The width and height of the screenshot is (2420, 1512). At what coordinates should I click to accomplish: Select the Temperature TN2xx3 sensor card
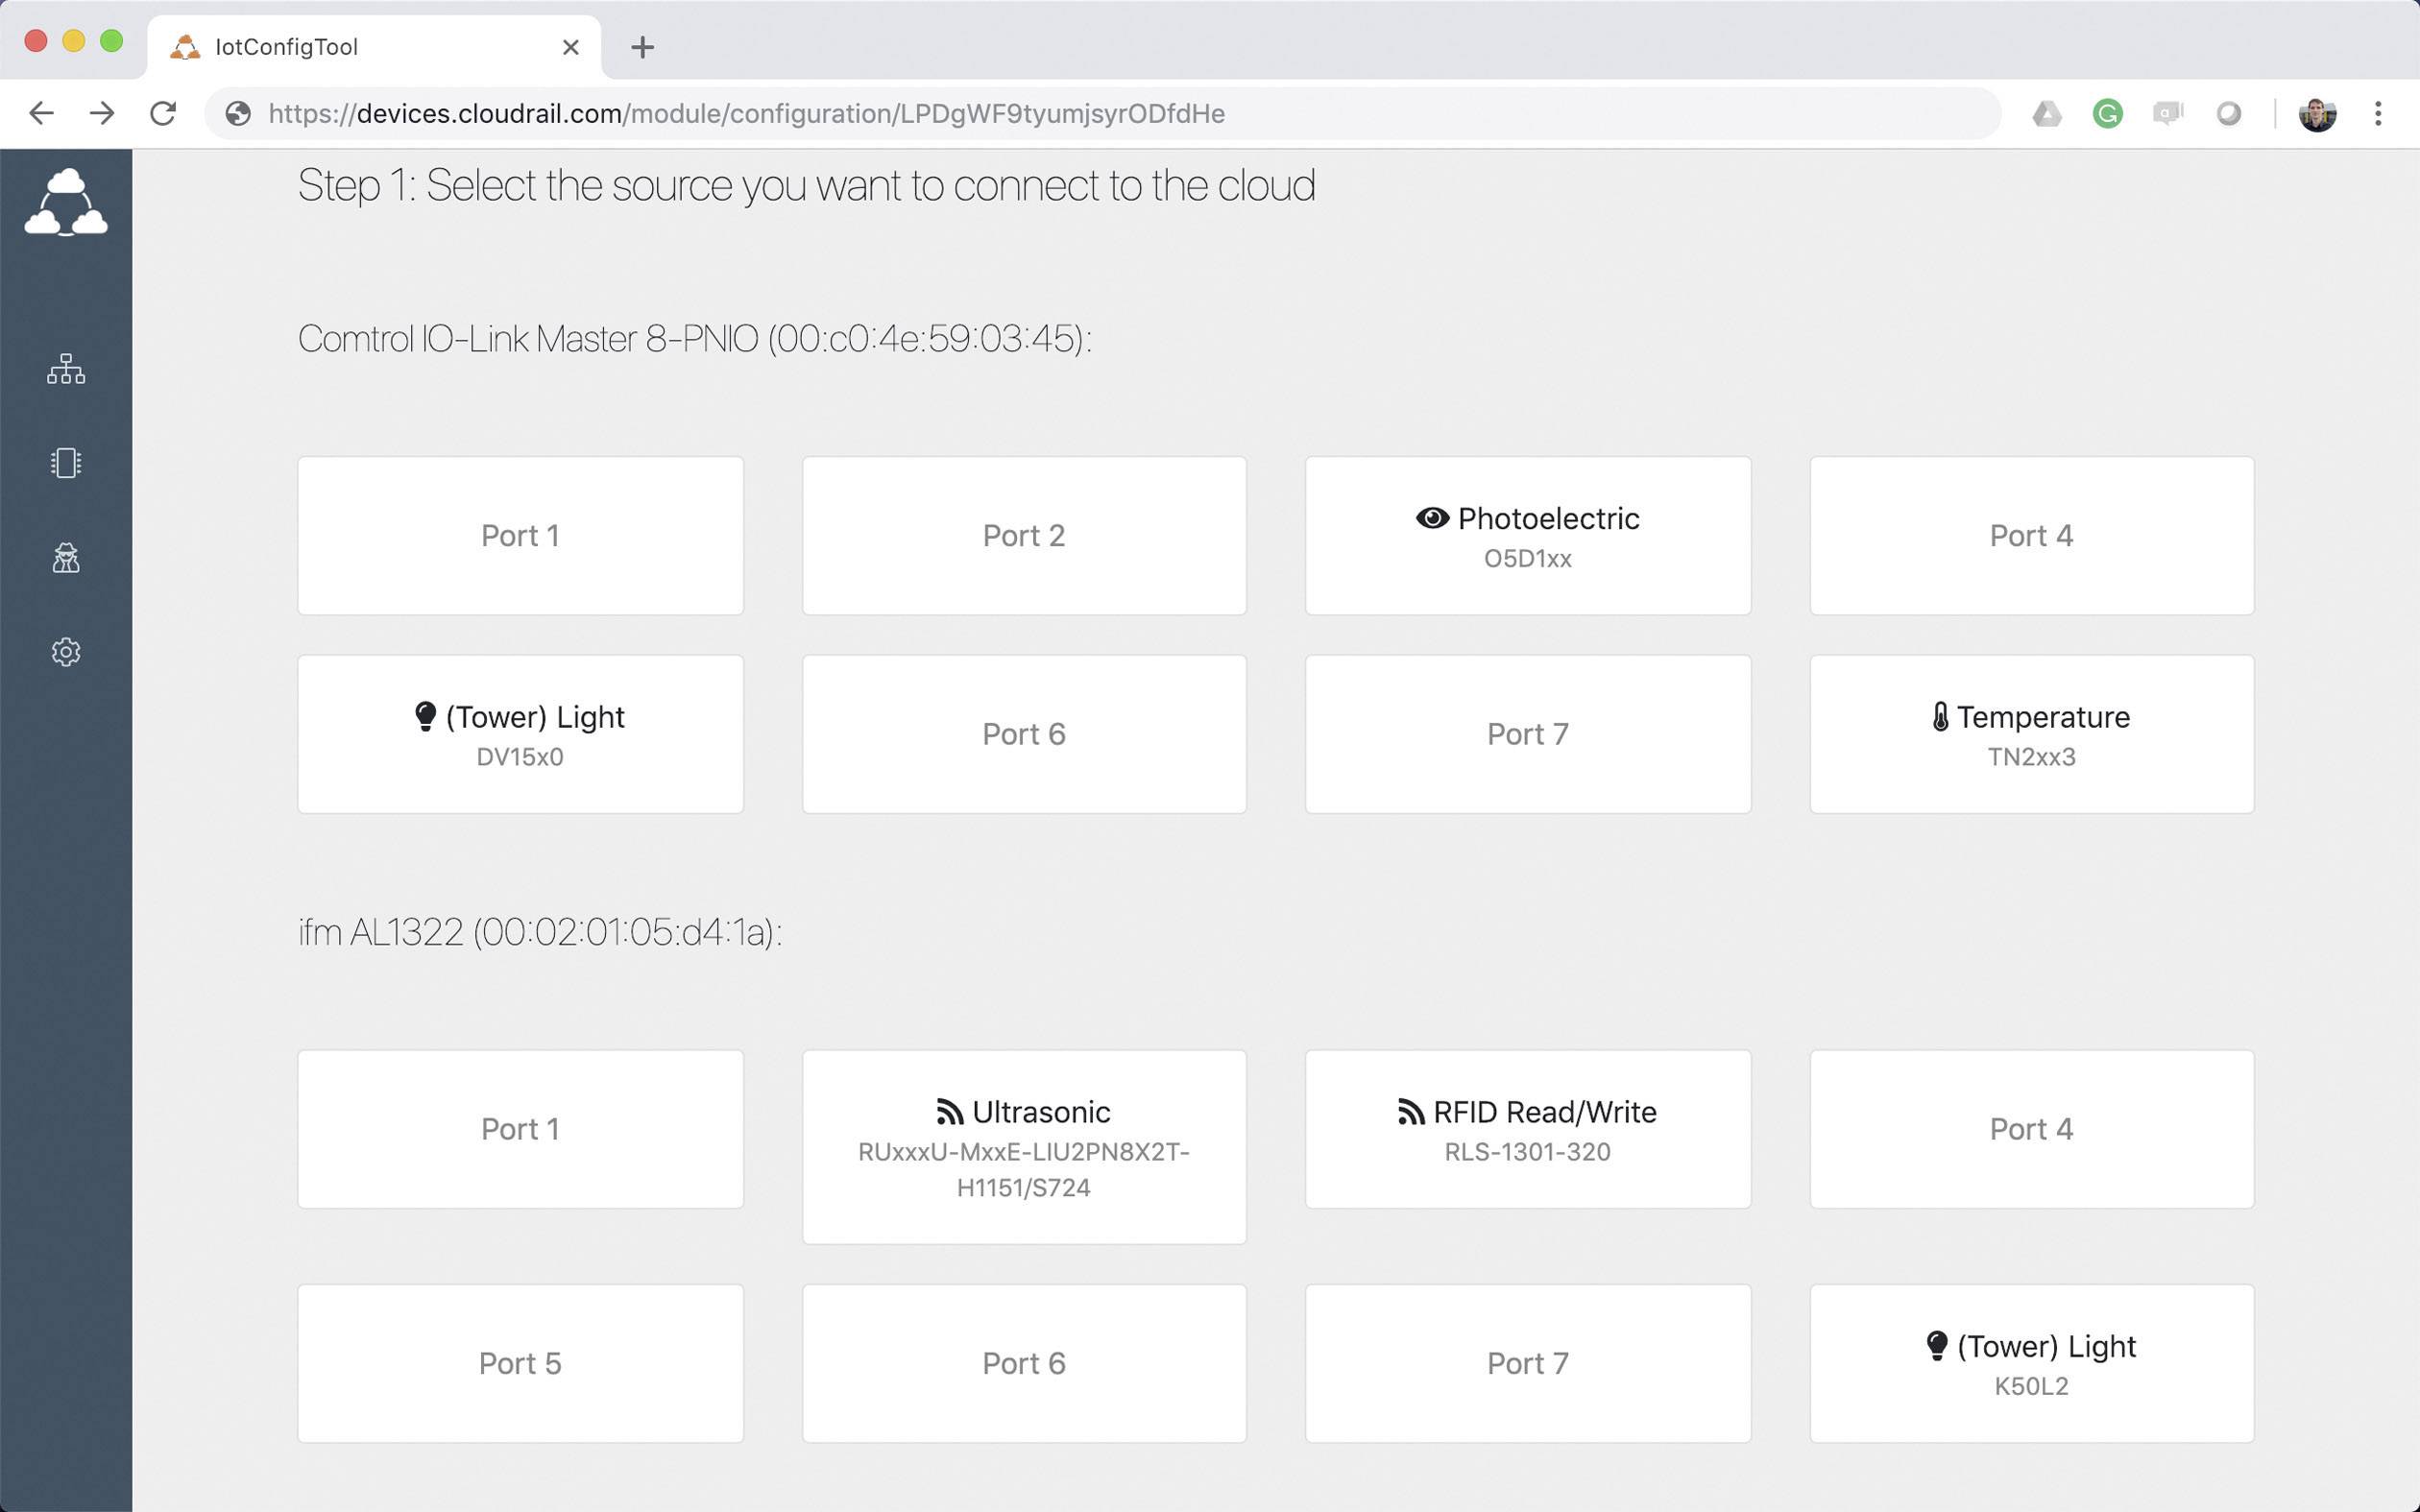(x=2031, y=734)
